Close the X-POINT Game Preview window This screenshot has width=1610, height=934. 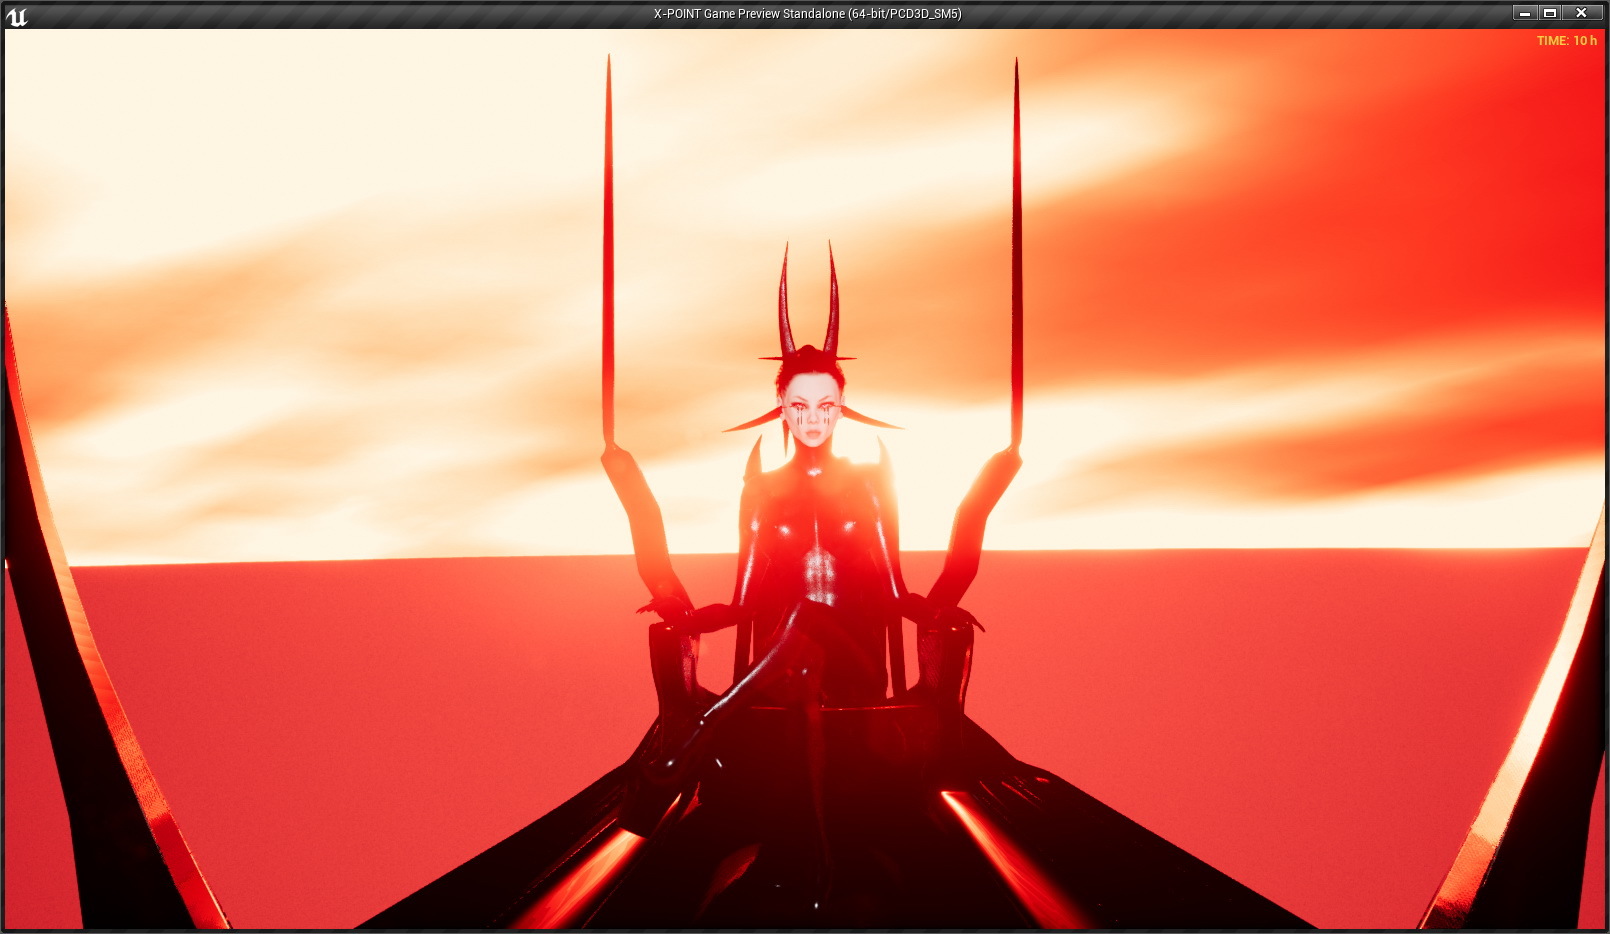point(1581,13)
